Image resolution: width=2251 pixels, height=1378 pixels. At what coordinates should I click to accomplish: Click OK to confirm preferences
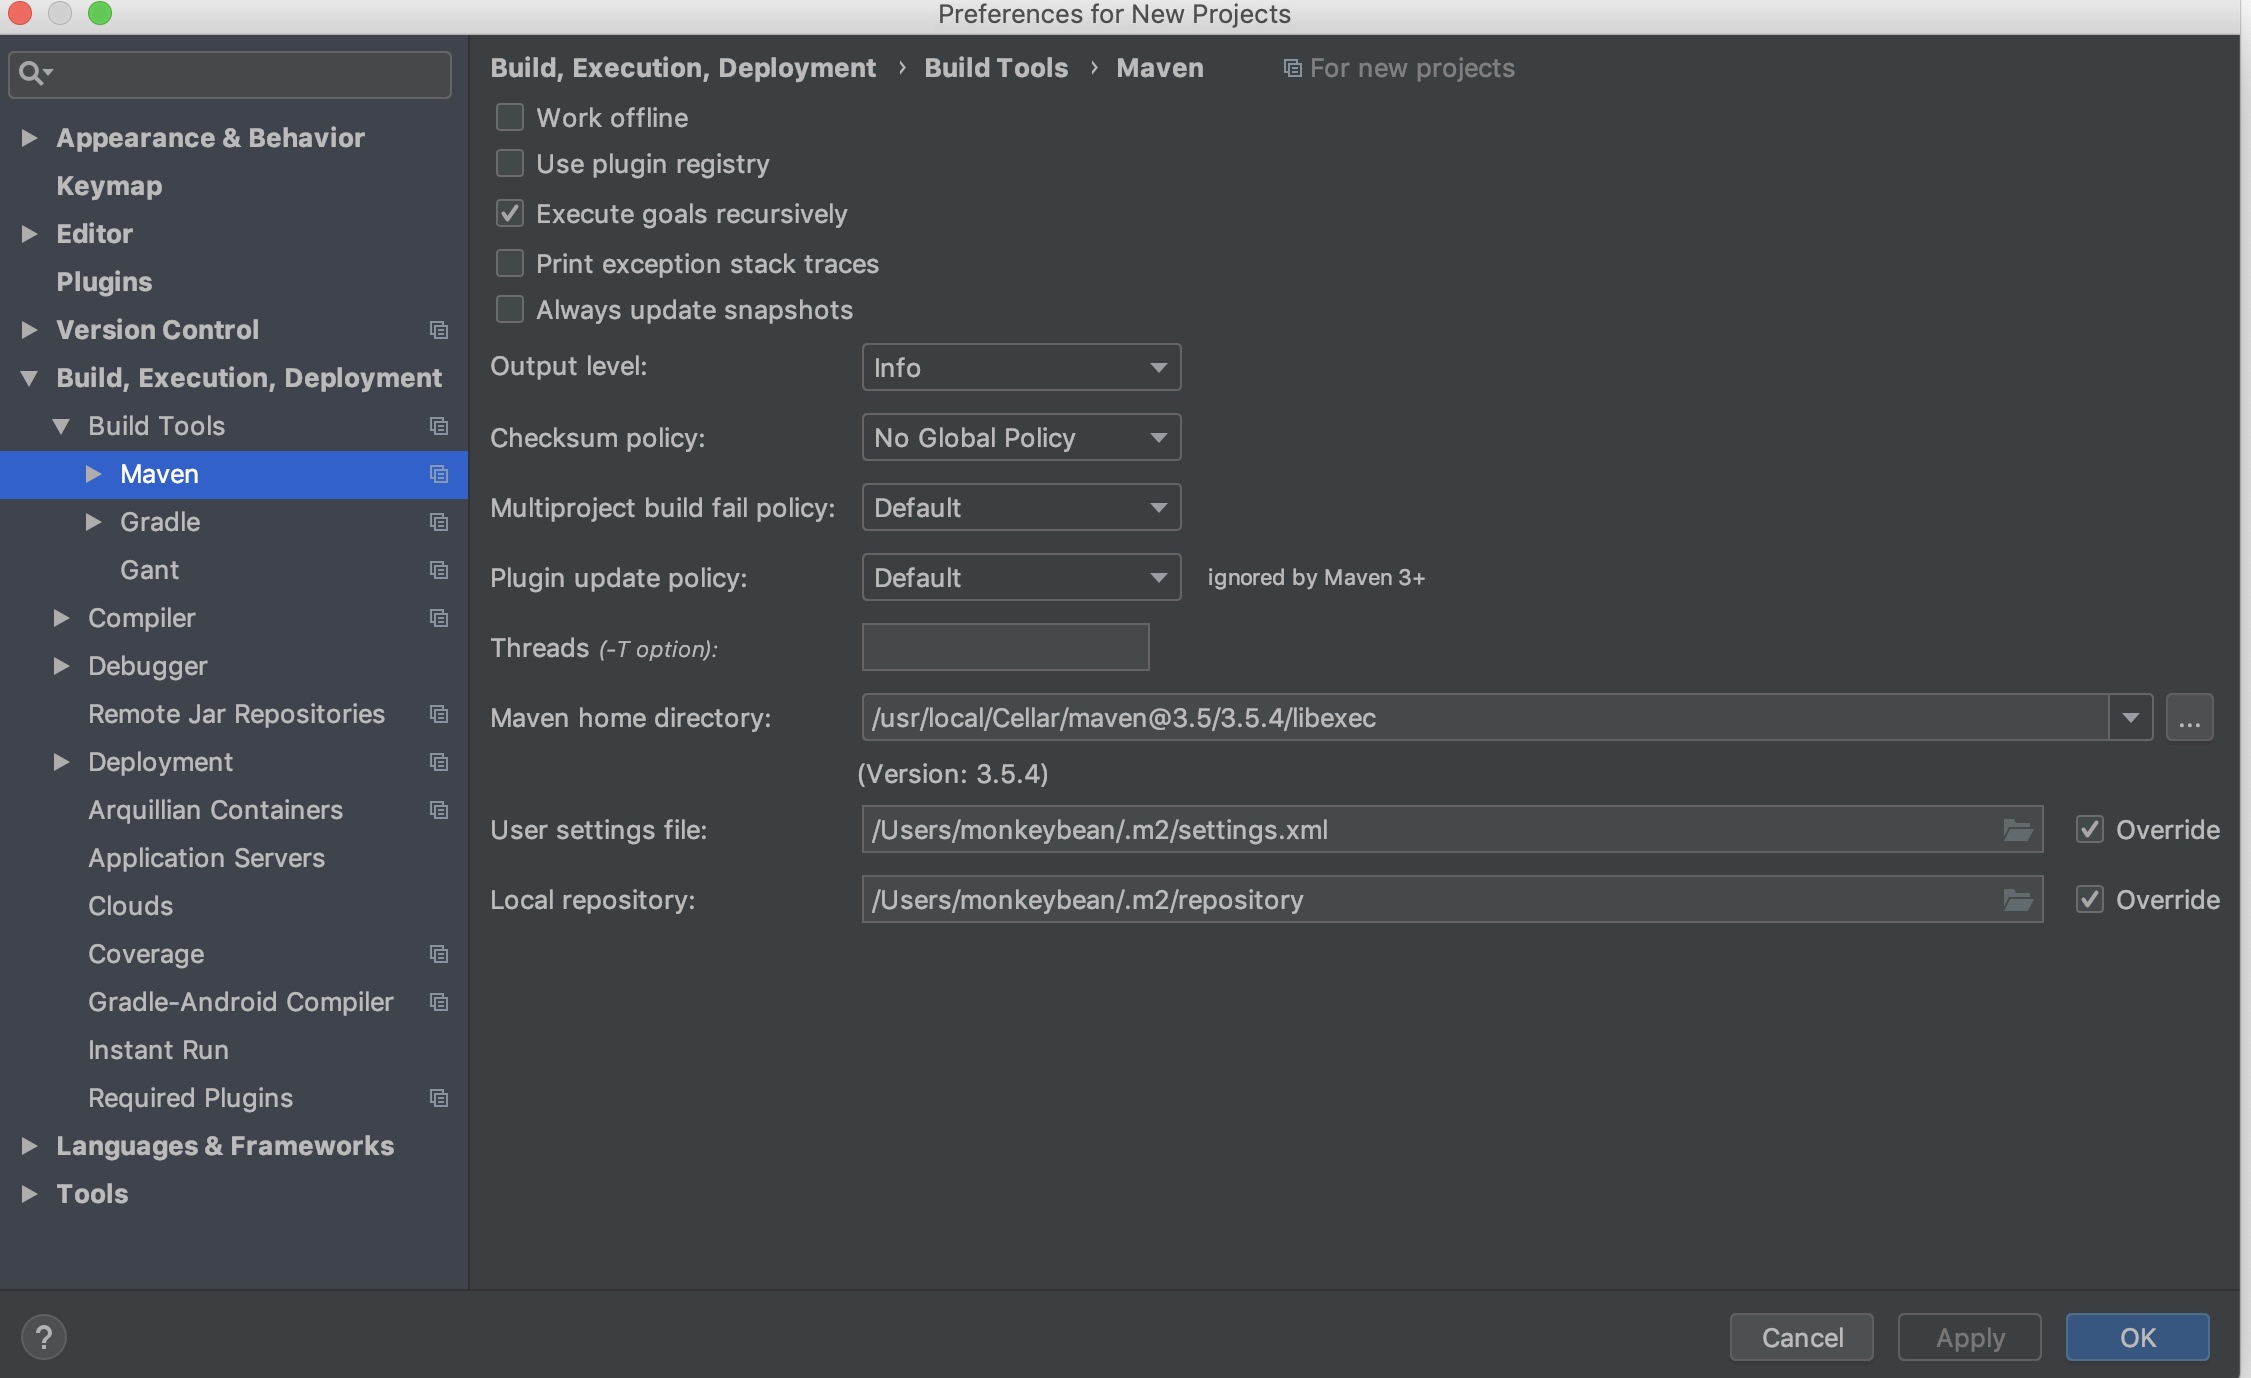(x=2138, y=1337)
